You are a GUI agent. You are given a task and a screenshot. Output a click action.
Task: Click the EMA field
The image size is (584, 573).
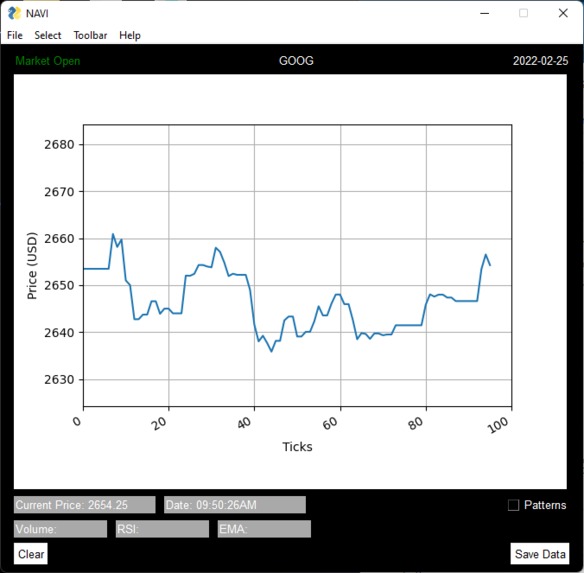264,529
